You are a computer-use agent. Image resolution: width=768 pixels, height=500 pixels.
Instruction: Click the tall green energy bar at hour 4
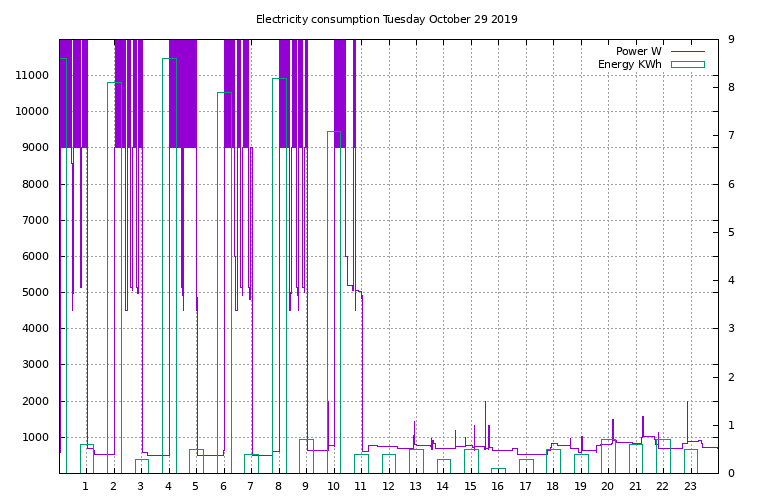[x=169, y=265]
